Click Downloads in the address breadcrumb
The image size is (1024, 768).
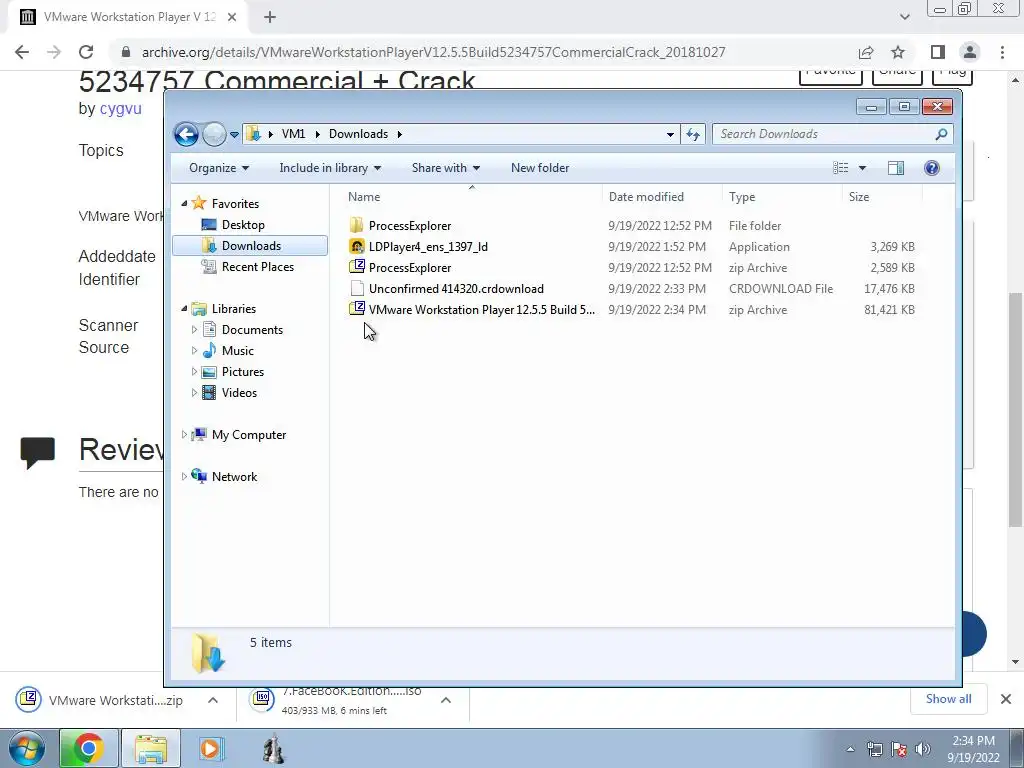[x=359, y=134]
